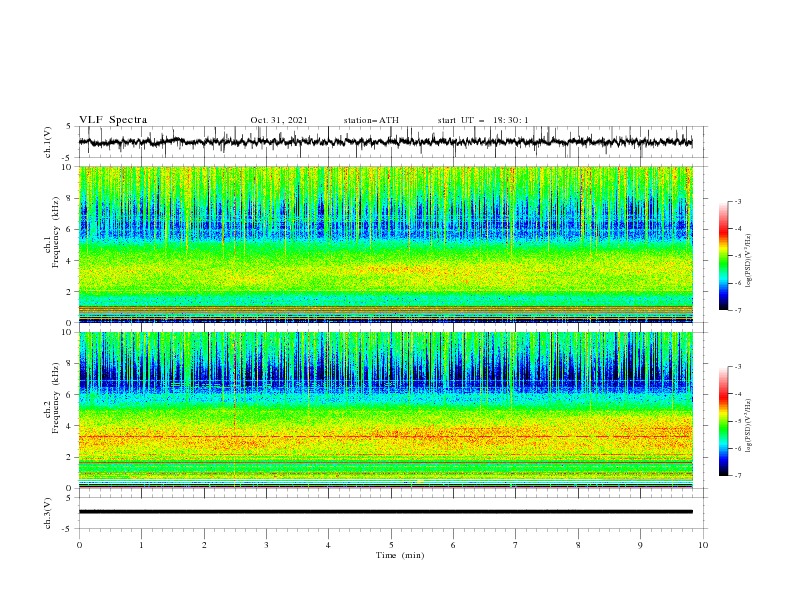The image size is (792, 612).
Task: Click the ch.1 spectrogram panel
Action: [x=386, y=244]
